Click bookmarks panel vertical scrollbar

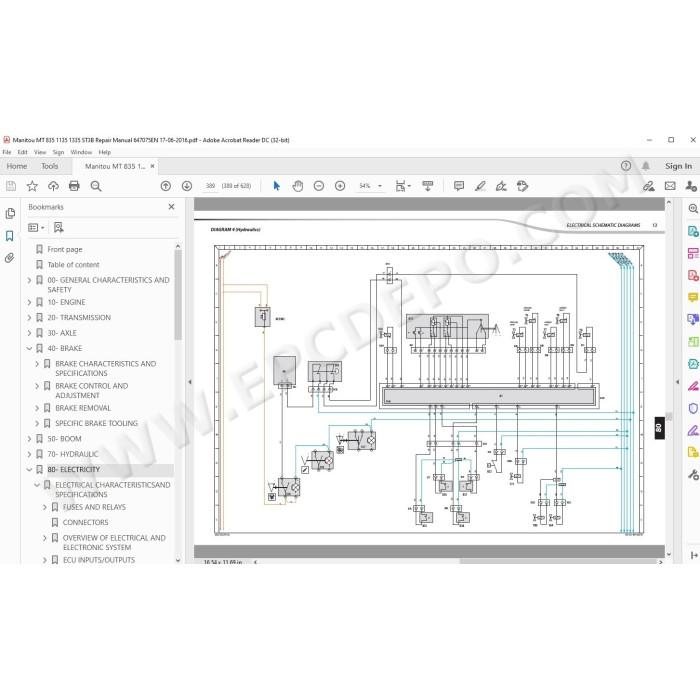pyautogui.click(x=178, y=293)
